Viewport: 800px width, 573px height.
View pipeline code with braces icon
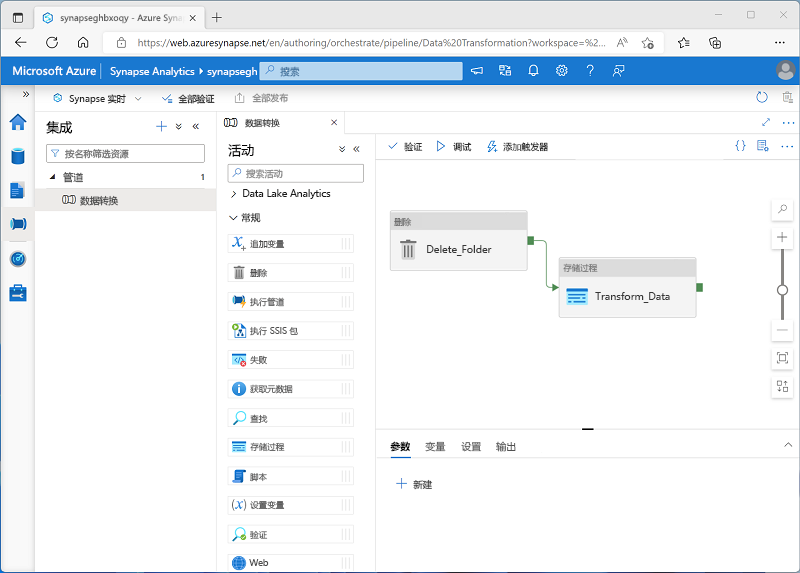(x=740, y=146)
